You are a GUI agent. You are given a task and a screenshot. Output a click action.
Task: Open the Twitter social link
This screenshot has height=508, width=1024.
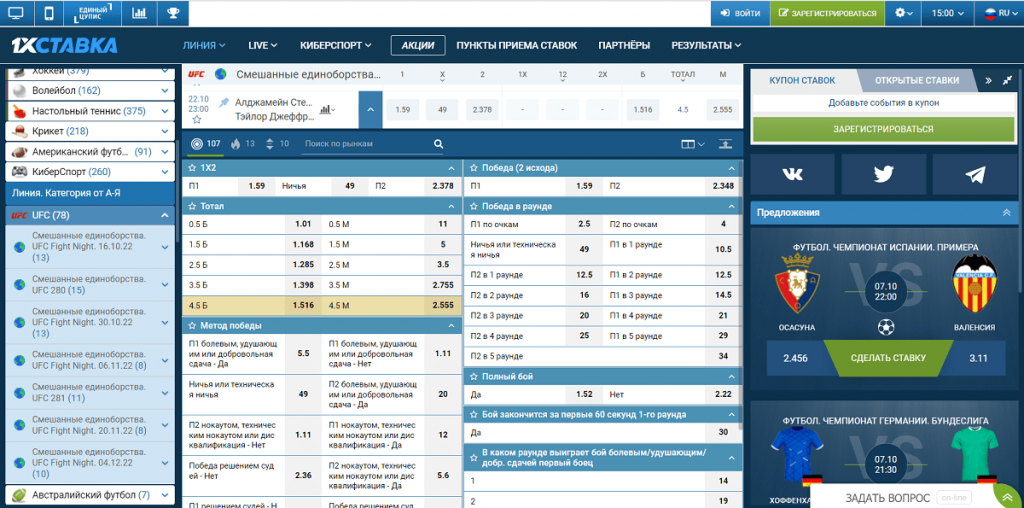click(883, 174)
